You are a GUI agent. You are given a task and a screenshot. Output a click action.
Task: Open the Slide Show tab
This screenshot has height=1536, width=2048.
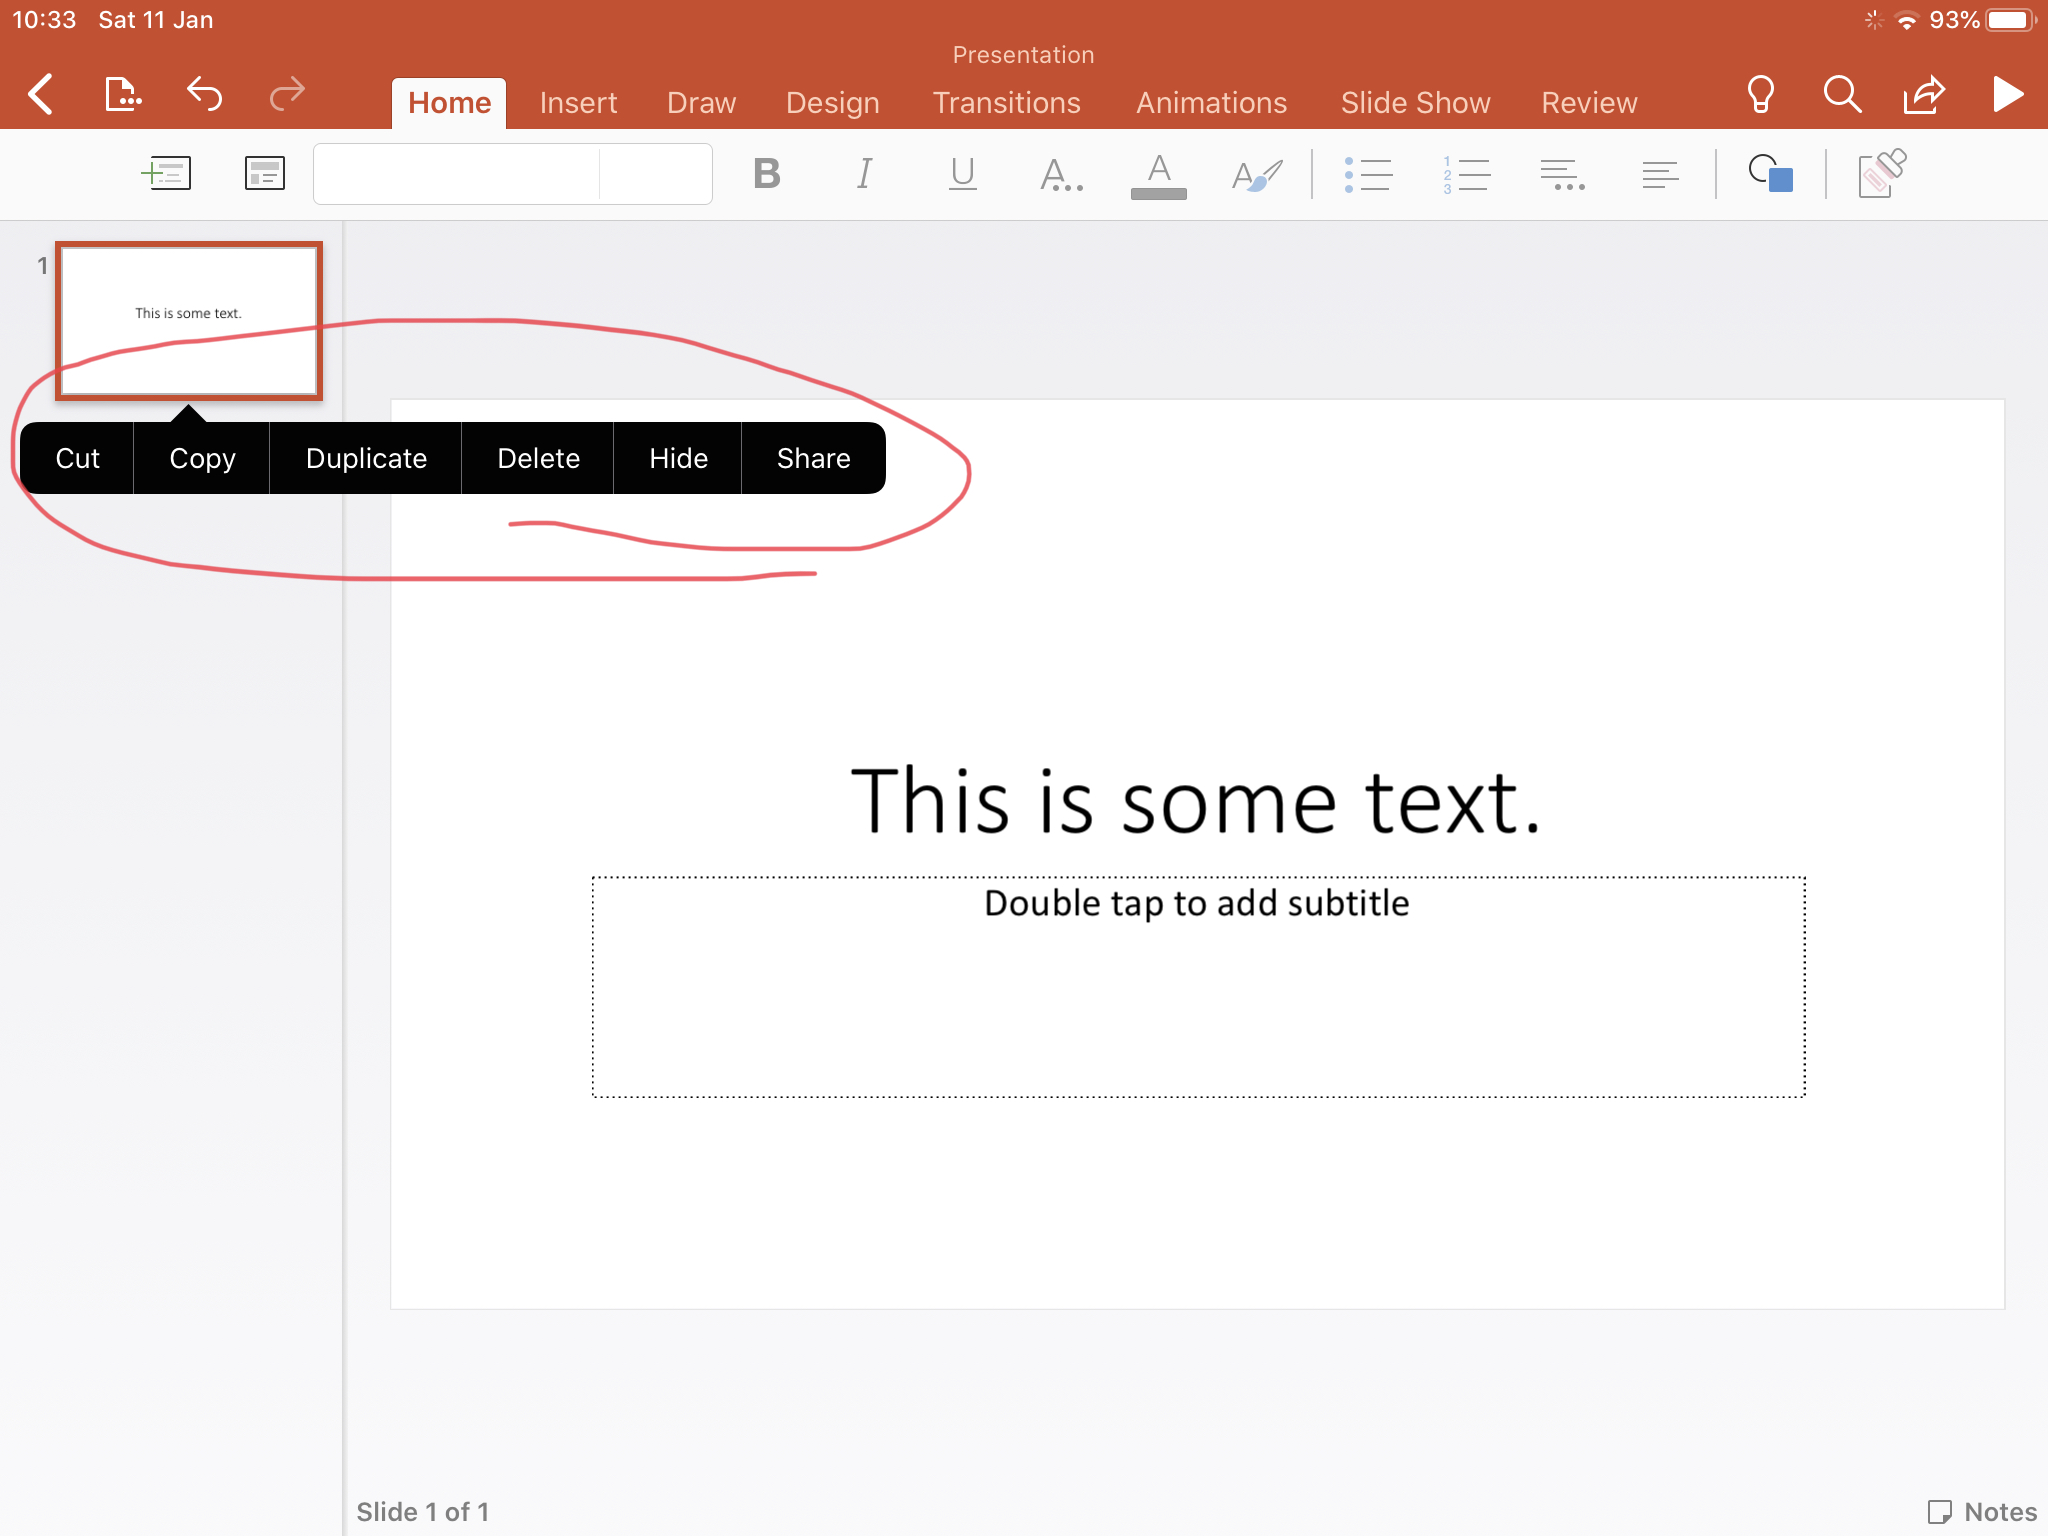1415,103
